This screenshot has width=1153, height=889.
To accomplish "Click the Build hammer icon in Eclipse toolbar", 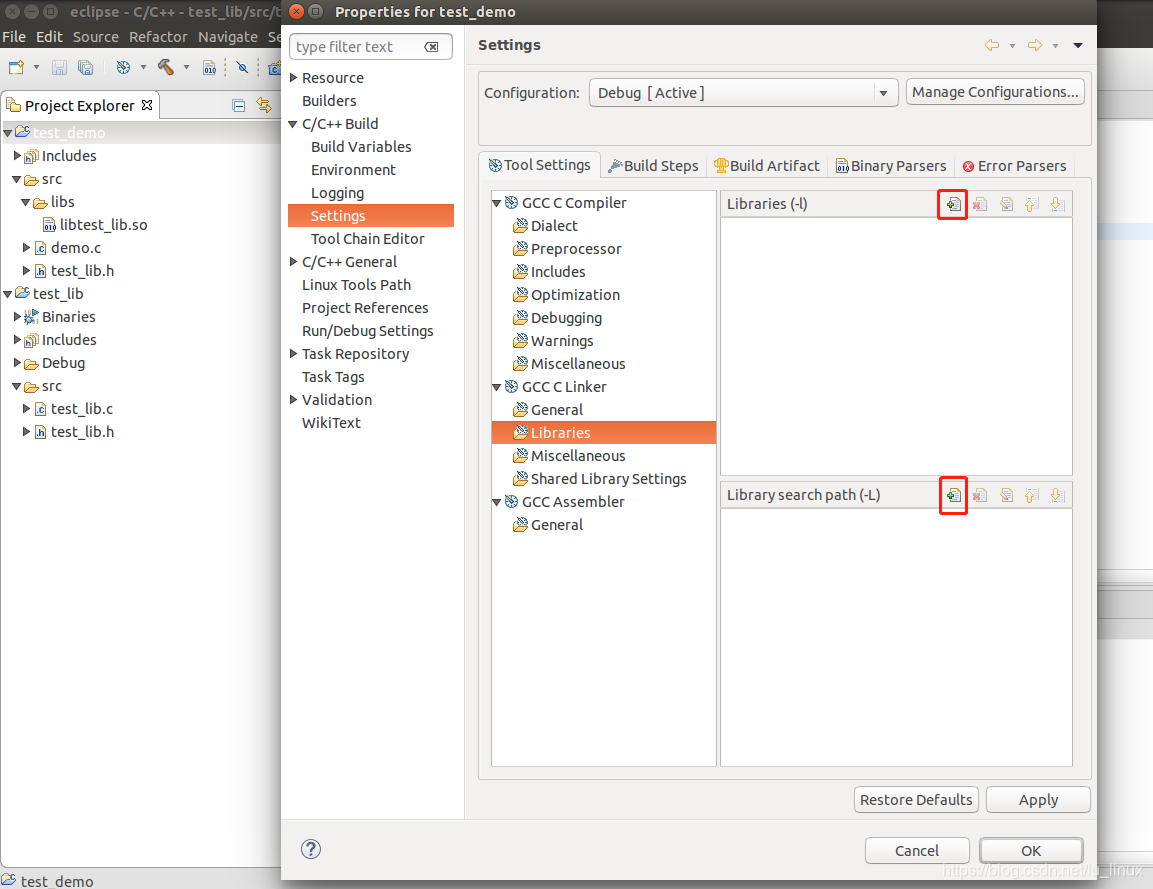I will (x=166, y=68).
